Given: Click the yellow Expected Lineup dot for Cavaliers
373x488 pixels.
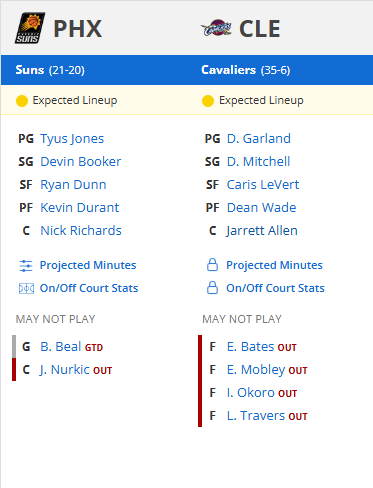Looking at the screenshot, I should click(x=208, y=101).
